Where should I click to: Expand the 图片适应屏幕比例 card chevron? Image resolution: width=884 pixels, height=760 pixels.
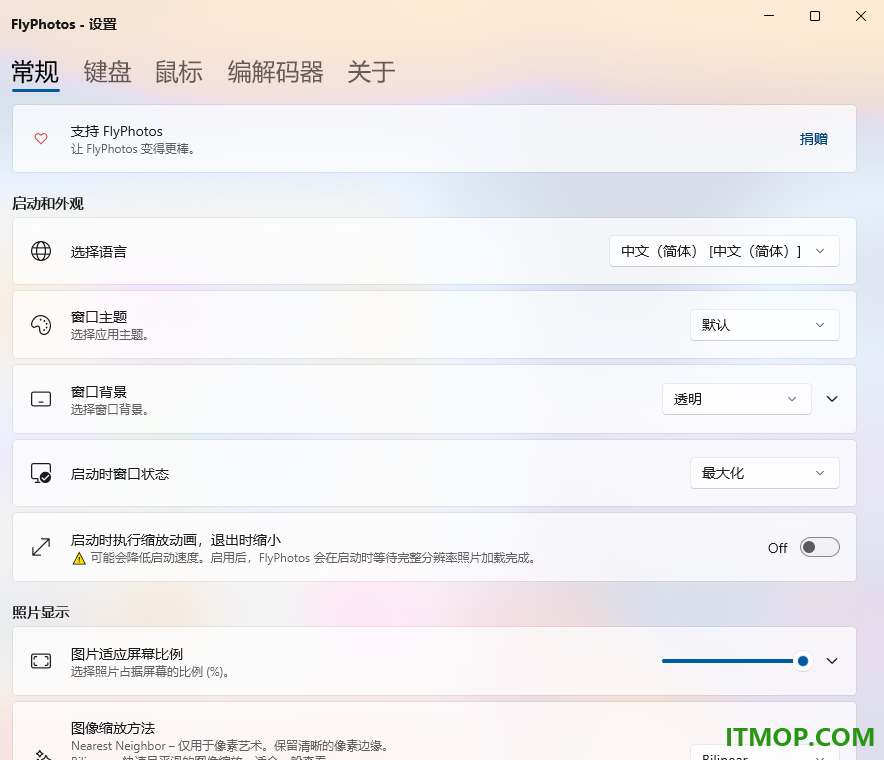832,661
